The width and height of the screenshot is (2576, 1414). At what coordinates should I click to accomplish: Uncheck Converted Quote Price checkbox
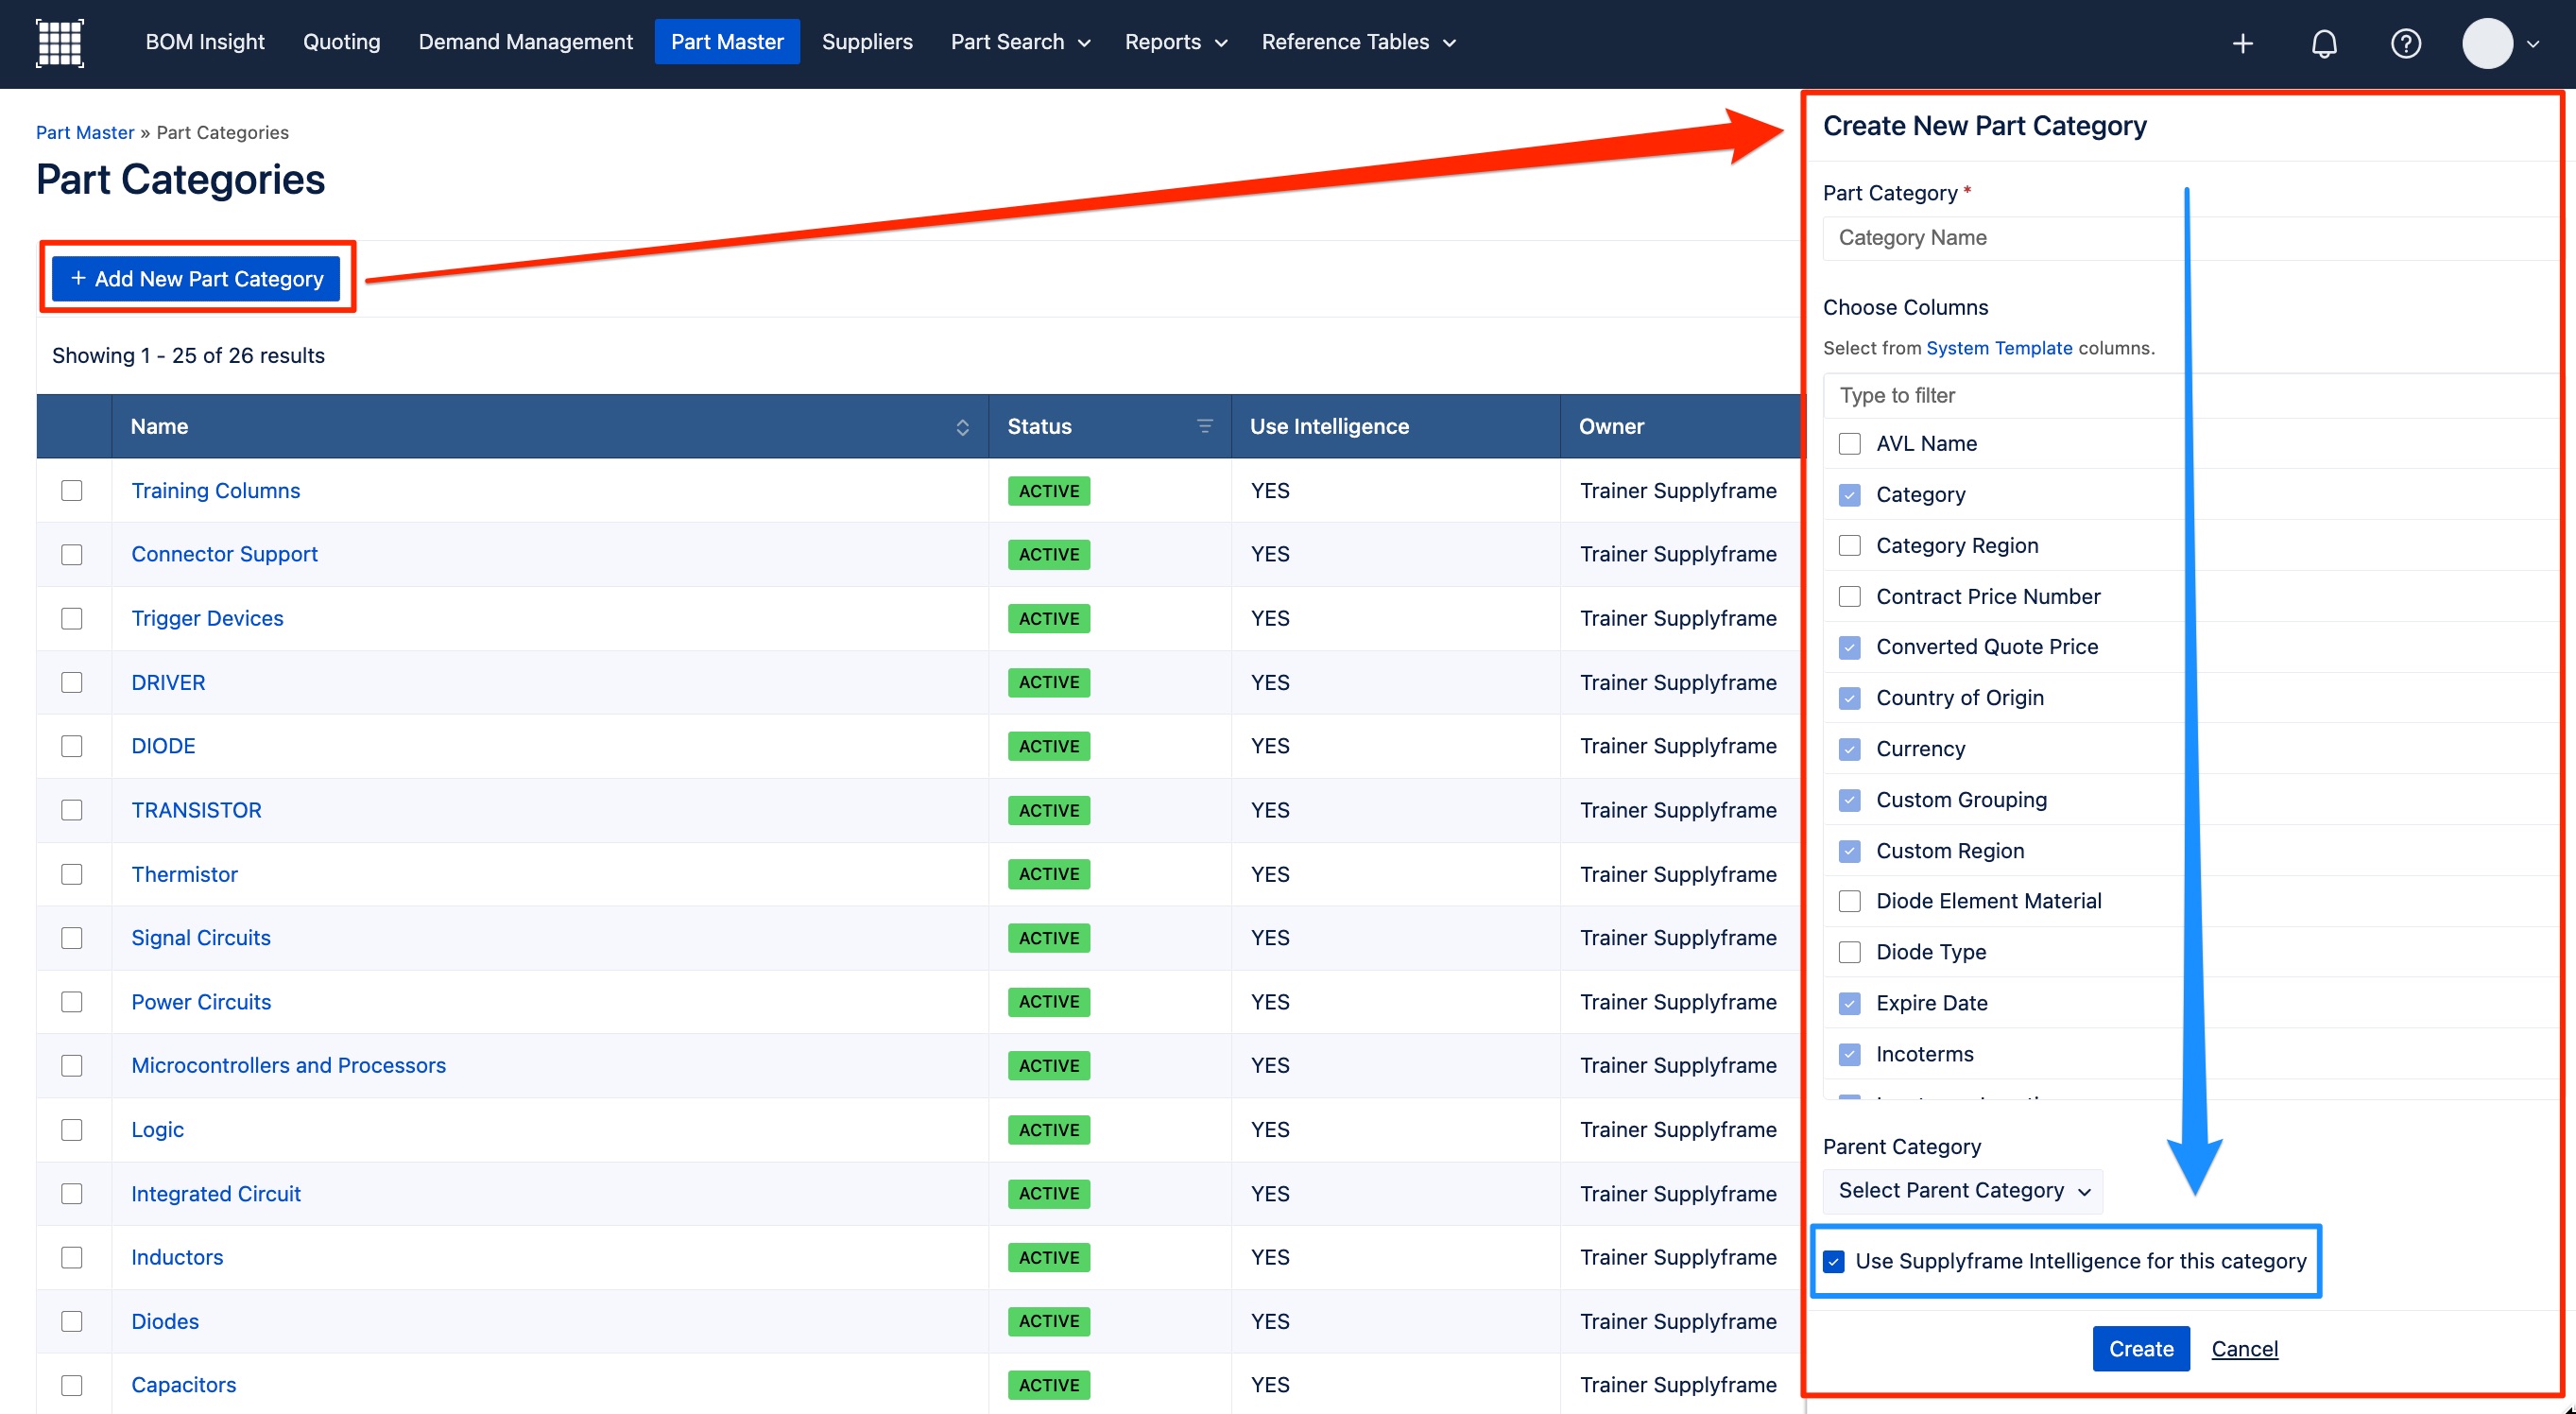pos(1849,647)
